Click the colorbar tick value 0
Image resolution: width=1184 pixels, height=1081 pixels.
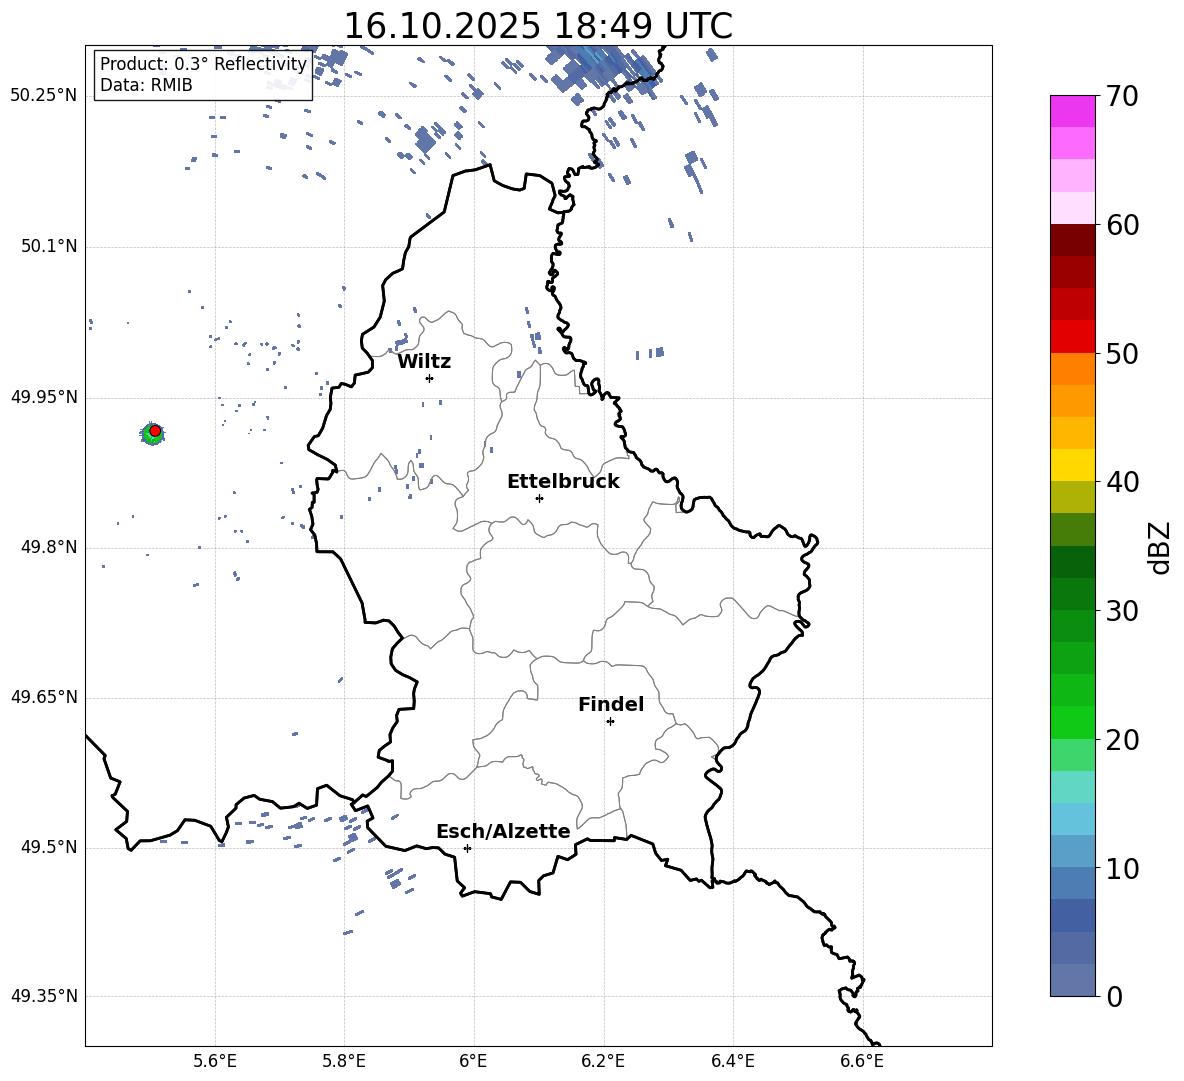pyautogui.click(x=1114, y=996)
